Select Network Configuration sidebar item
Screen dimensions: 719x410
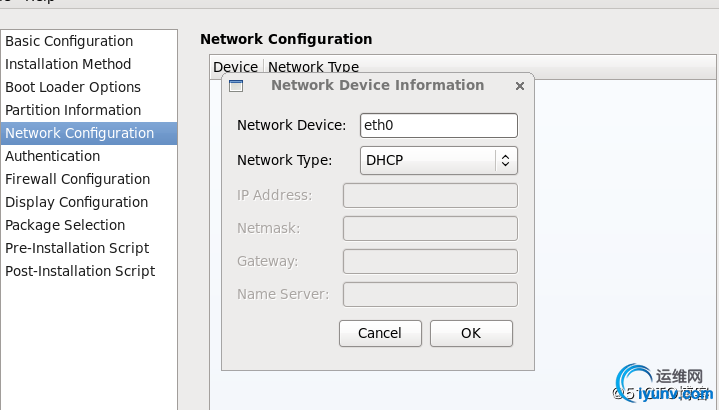click(89, 133)
